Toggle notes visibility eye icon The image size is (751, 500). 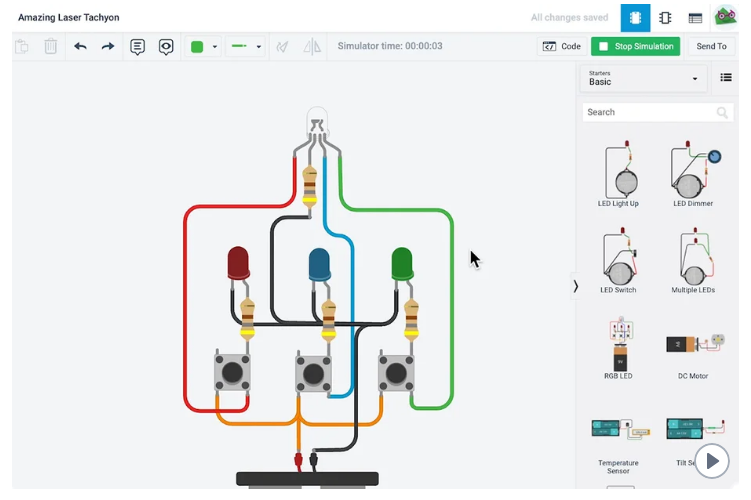pyautogui.click(x=166, y=47)
